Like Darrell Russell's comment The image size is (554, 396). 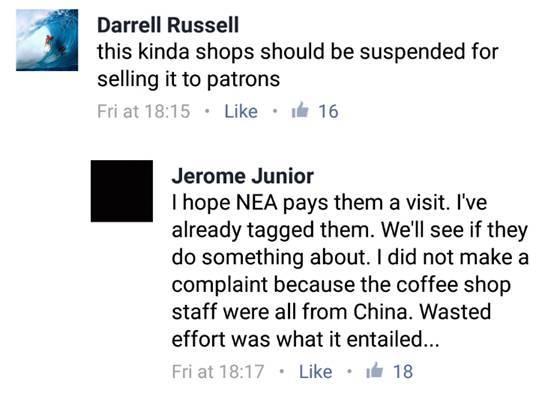(241, 111)
